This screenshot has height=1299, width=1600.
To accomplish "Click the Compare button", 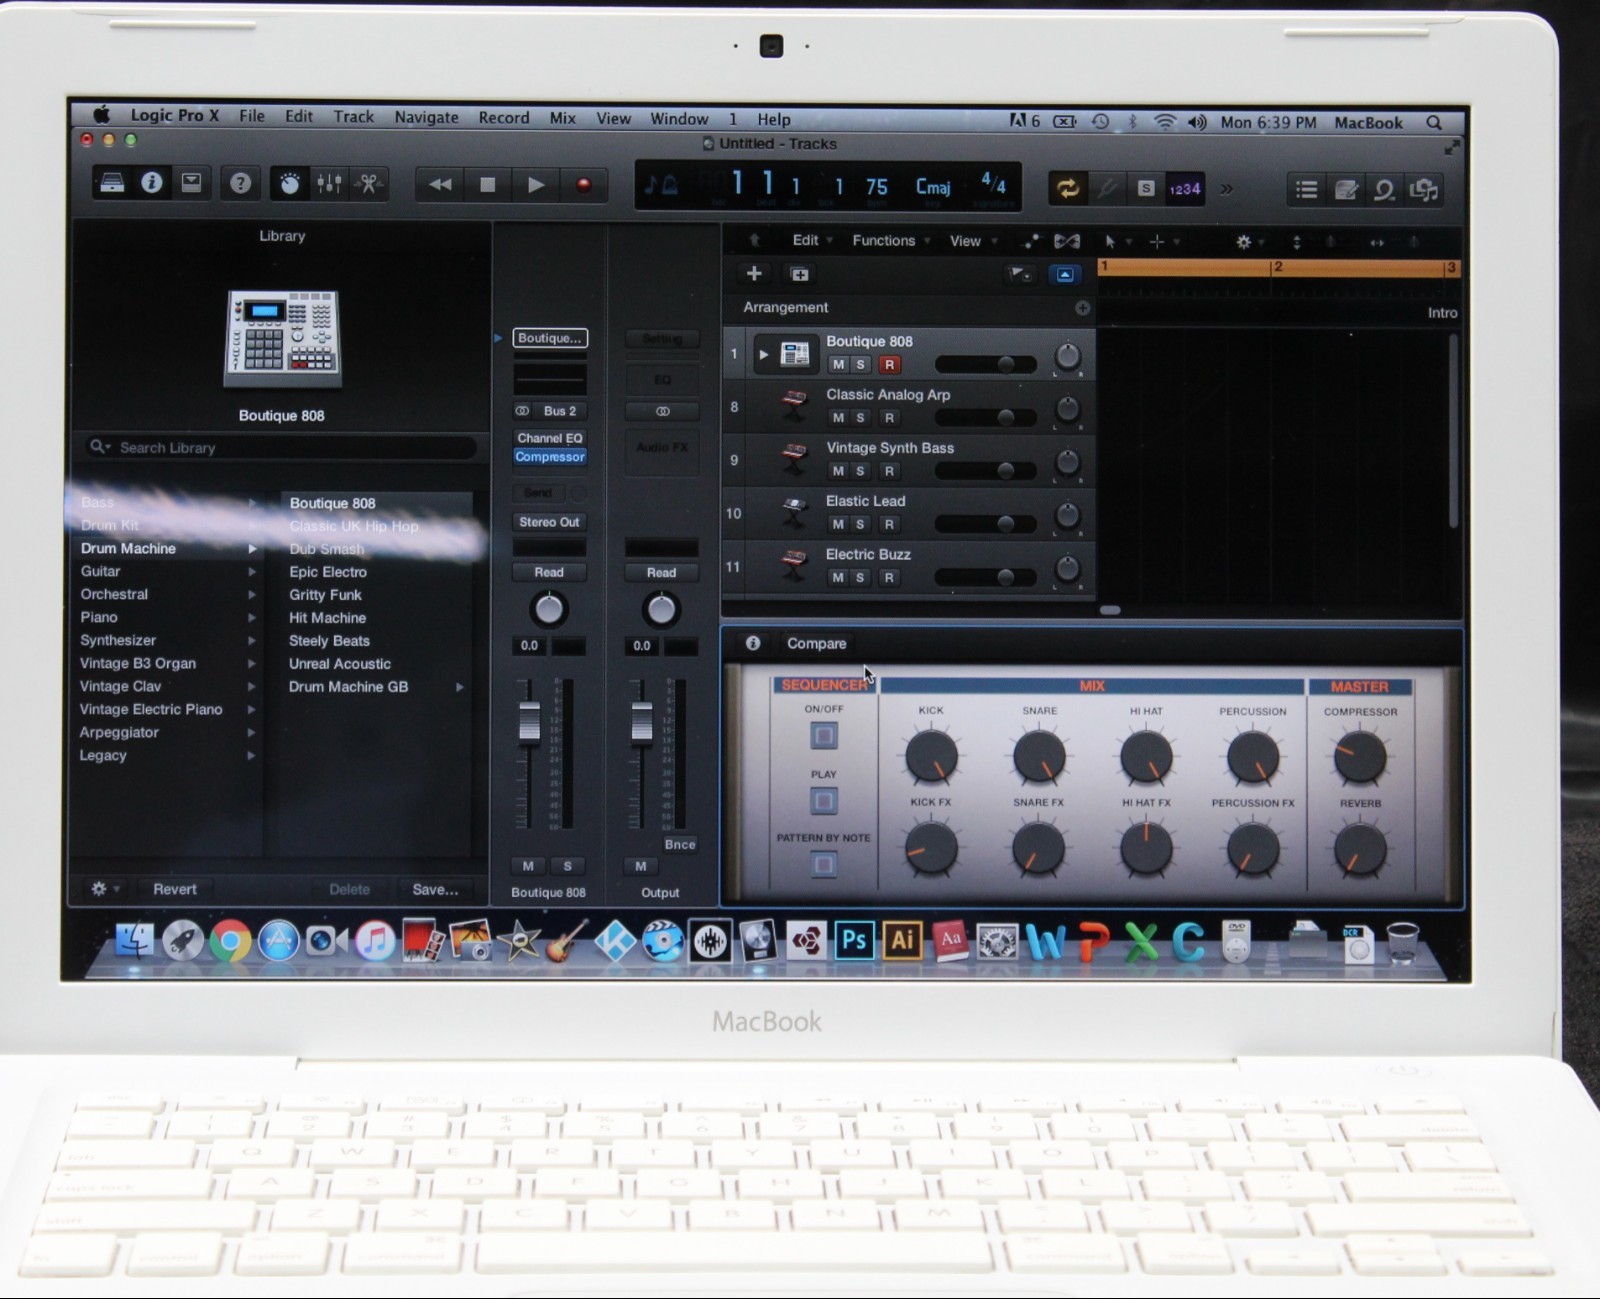I will [x=816, y=644].
